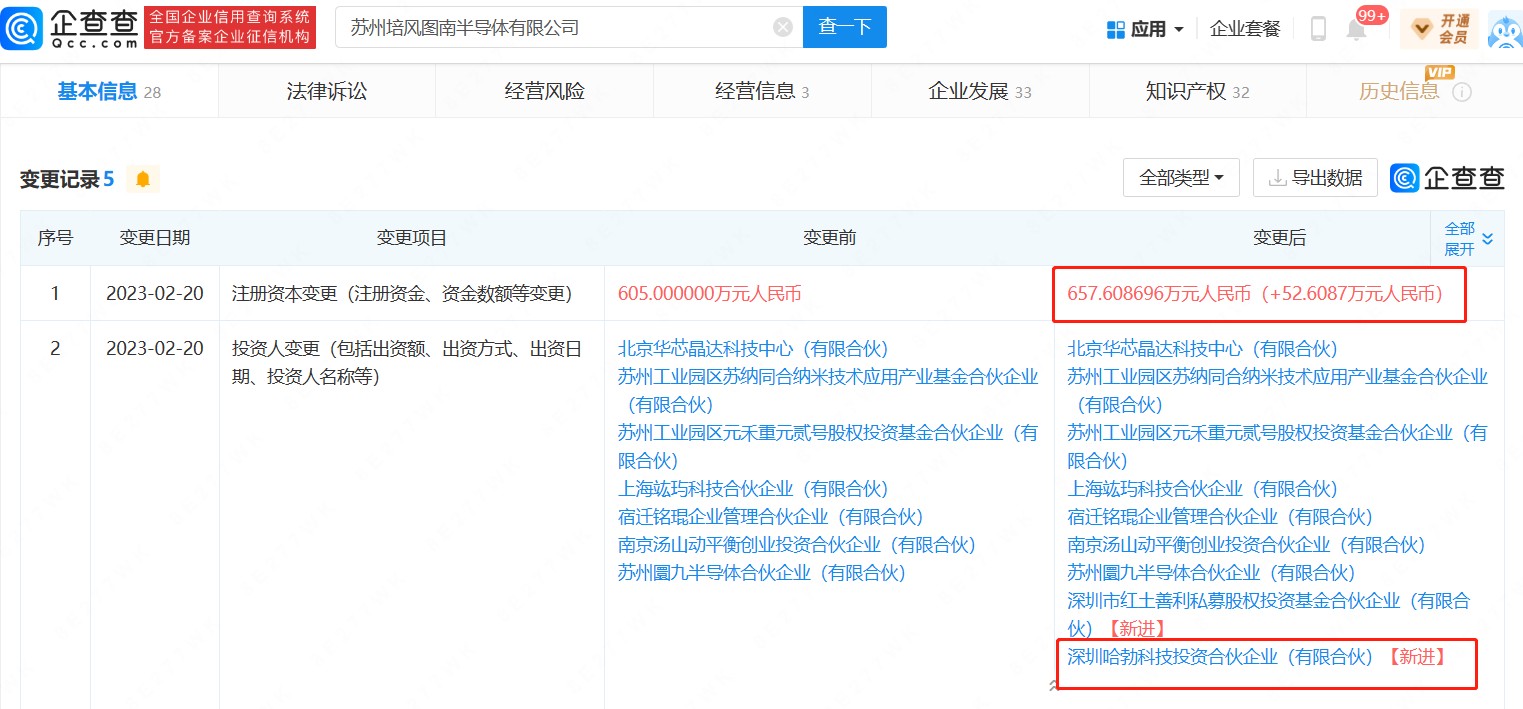Click the 企查查 logo at top left
This screenshot has width=1523, height=709.
[x=70, y=27]
